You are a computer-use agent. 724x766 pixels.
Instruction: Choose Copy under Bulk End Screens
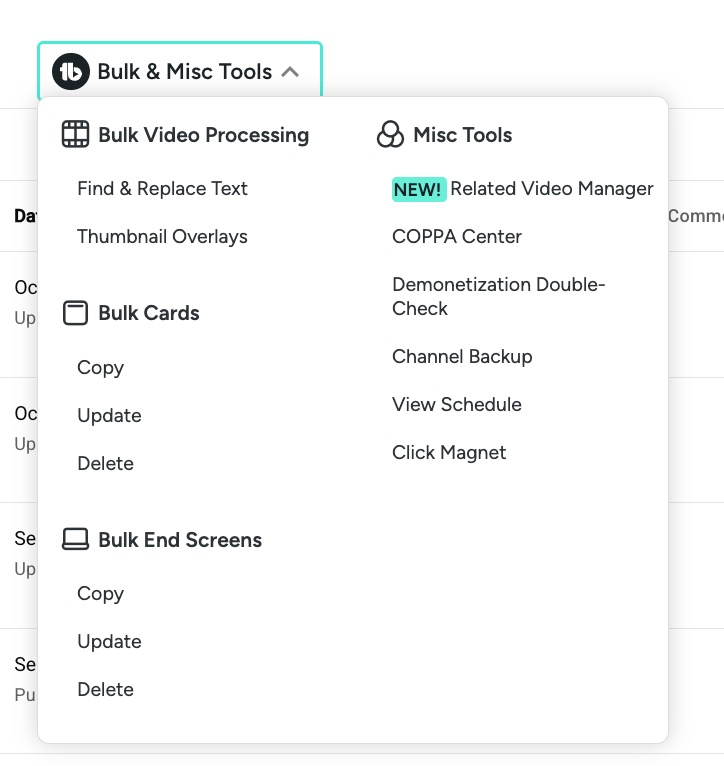tap(100, 594)
